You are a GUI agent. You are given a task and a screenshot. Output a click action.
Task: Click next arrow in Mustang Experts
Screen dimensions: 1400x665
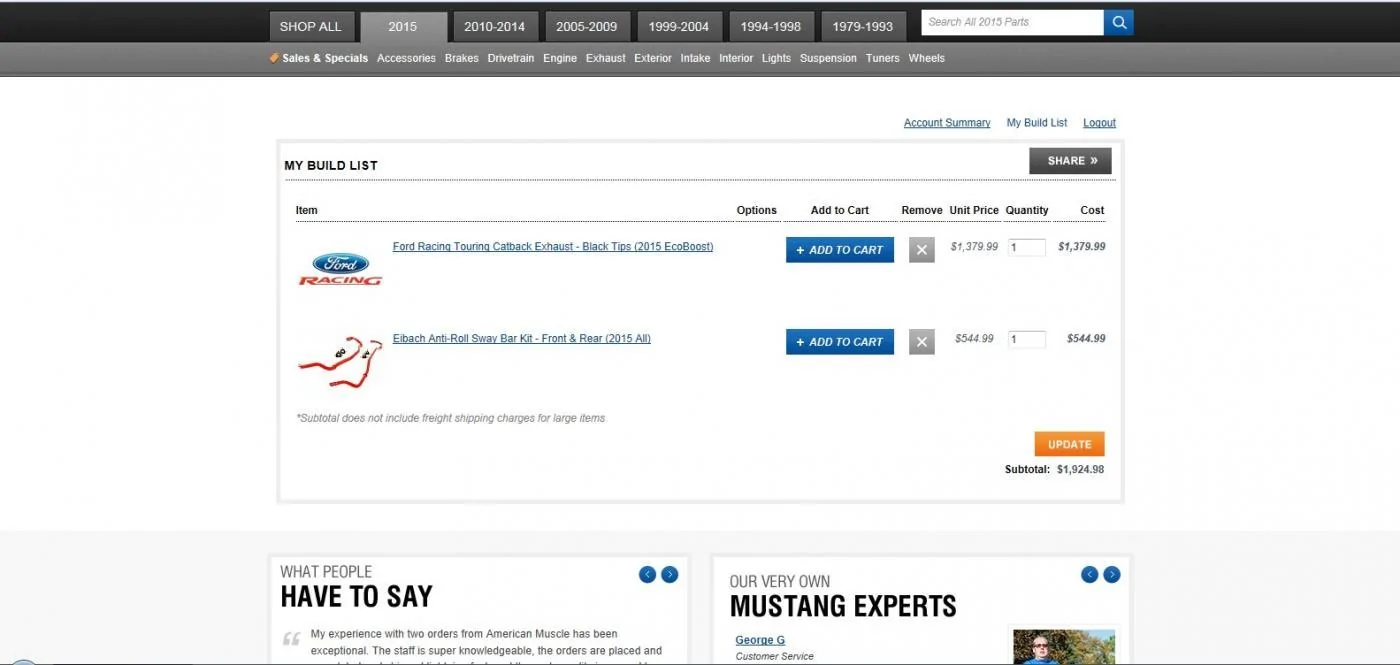1111,574
